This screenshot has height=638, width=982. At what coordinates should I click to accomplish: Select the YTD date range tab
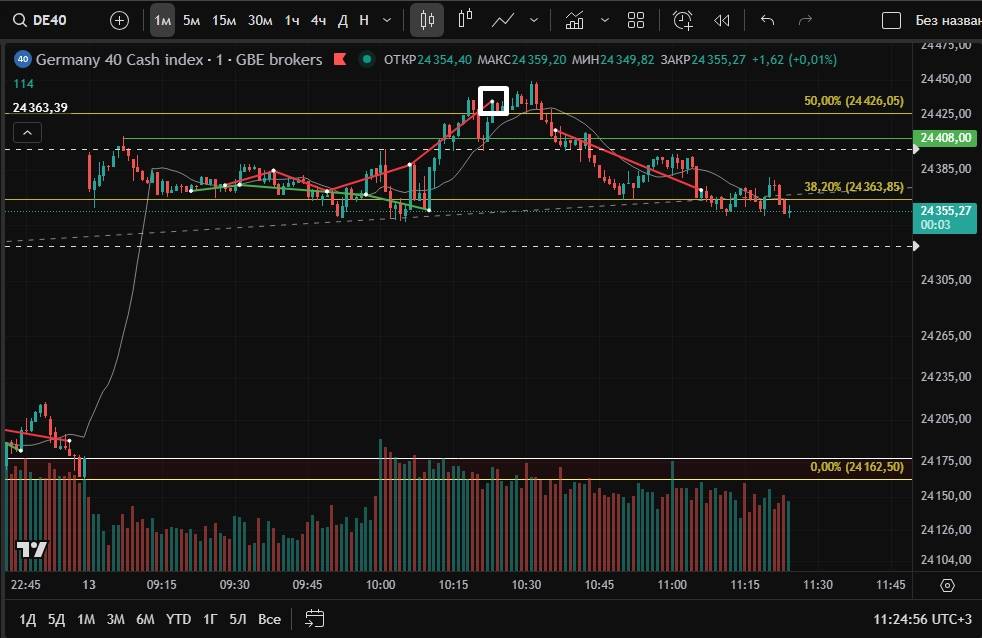[178, 619]
